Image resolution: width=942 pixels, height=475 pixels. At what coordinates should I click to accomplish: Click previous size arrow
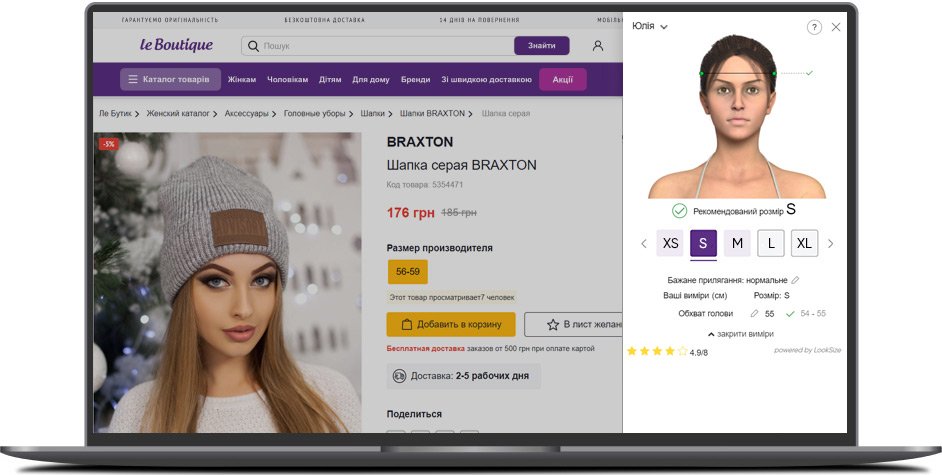(644, 244)
